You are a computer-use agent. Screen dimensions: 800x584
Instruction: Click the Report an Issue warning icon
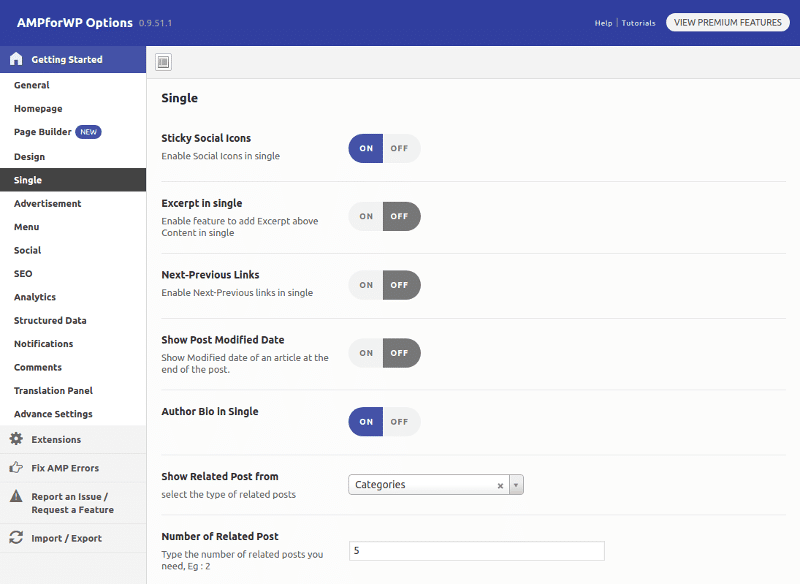pos(16,496)
